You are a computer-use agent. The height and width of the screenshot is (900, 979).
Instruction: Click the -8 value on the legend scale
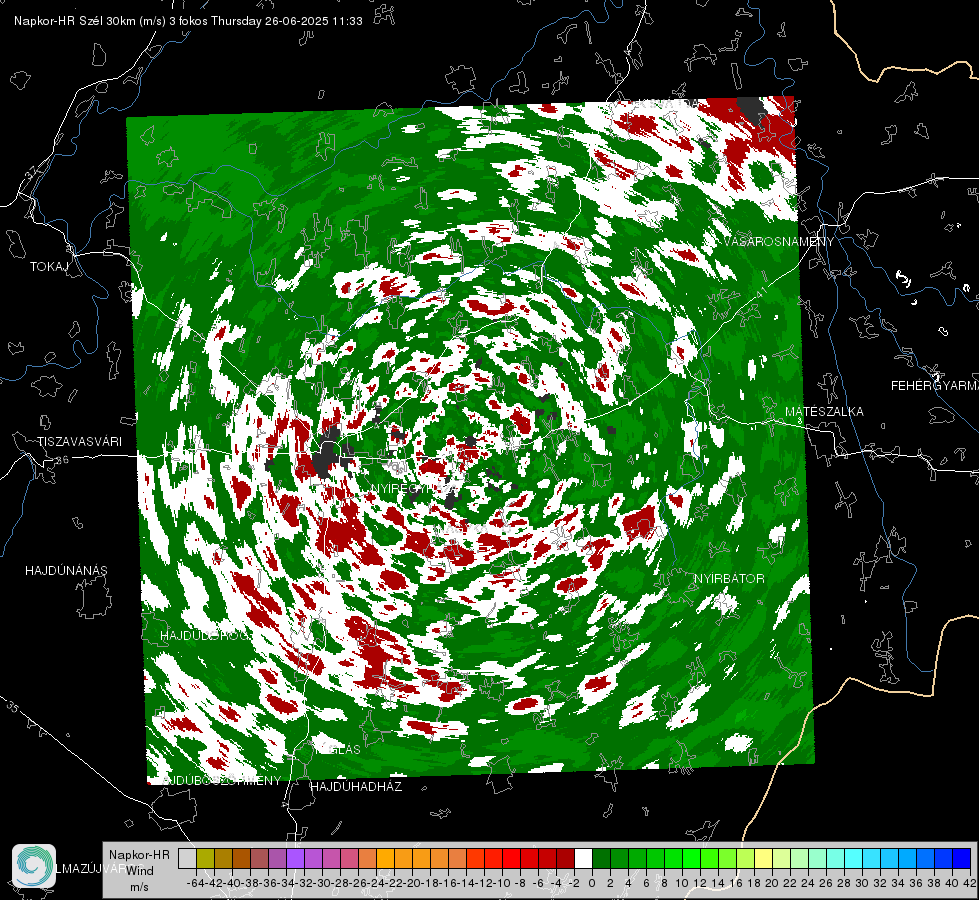520,883
